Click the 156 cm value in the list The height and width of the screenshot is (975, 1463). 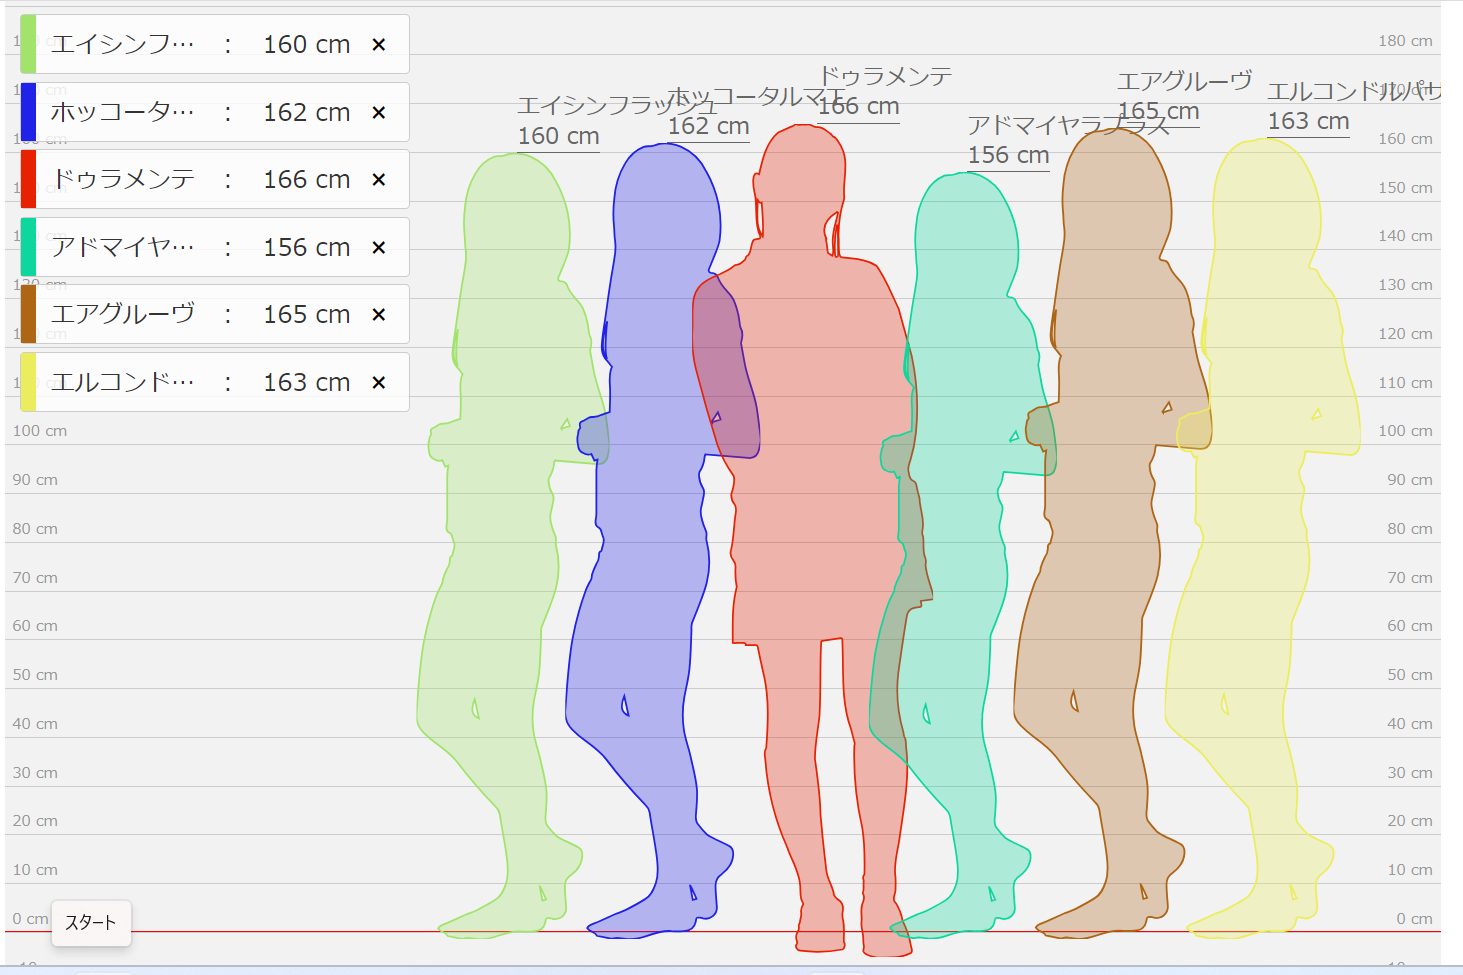(307, 247)
